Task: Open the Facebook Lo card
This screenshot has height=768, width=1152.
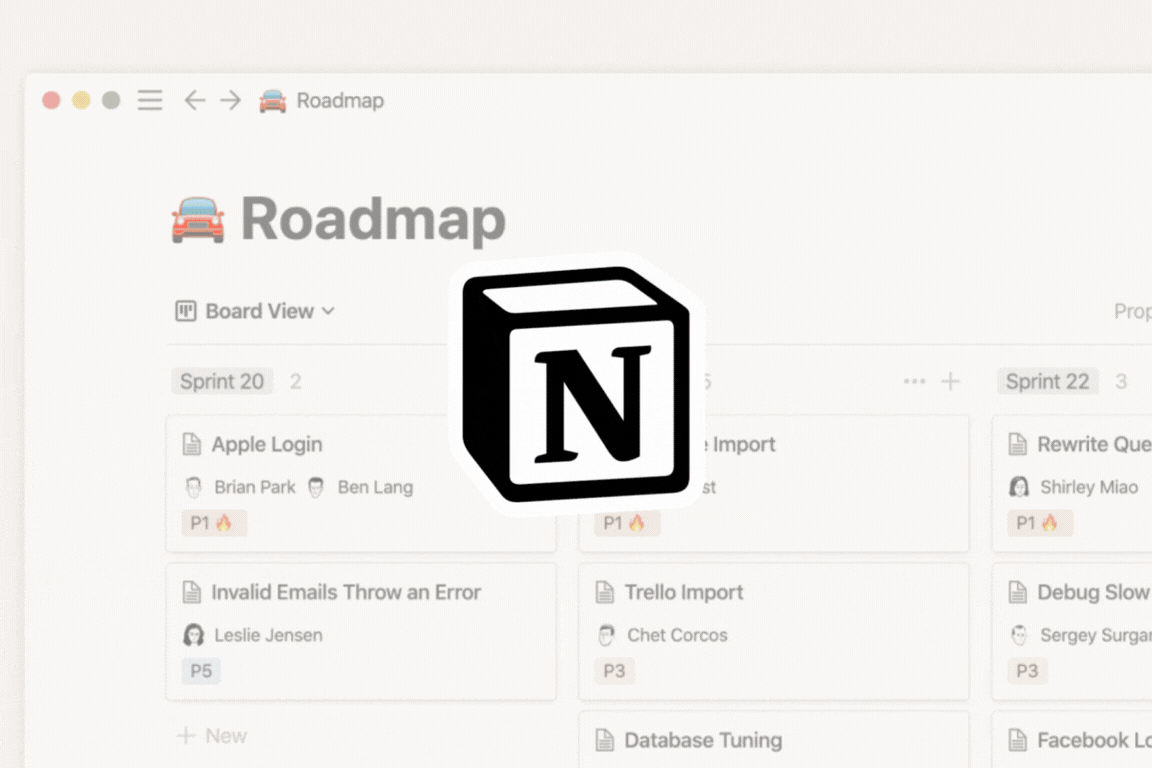Action: [x=1072, y=740]
